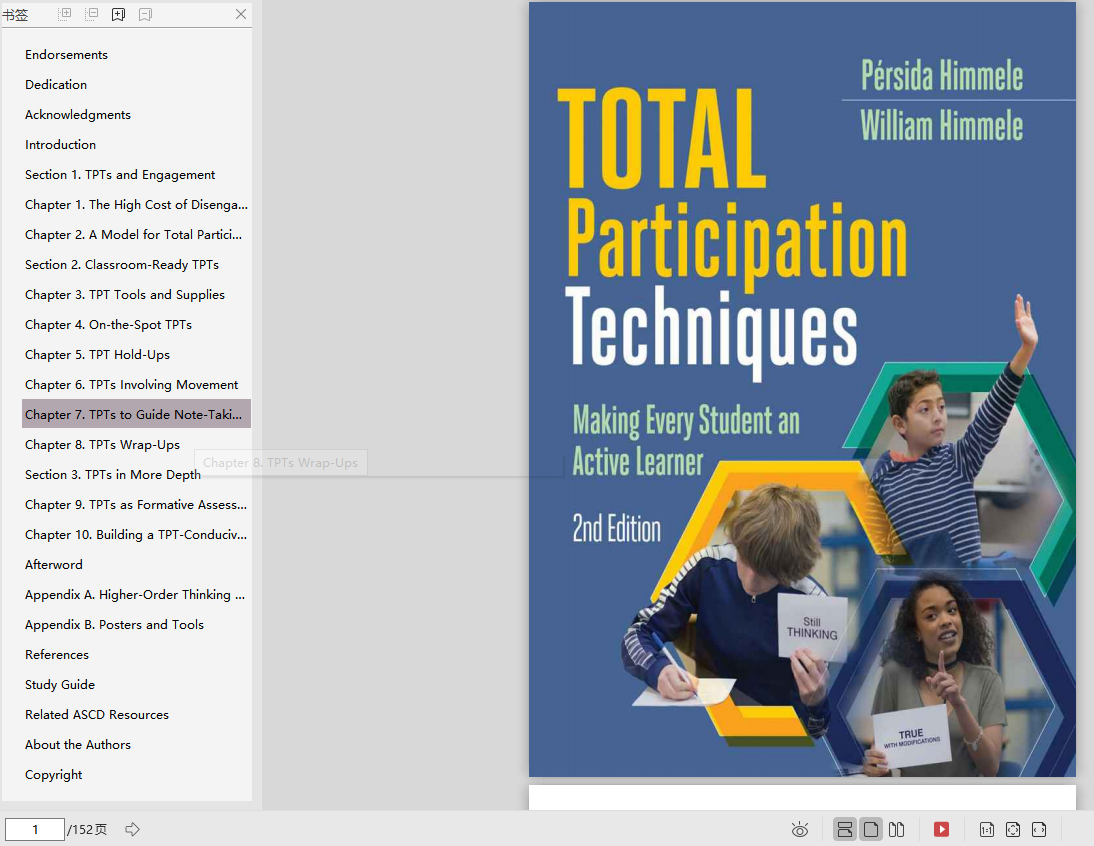Go to the References bookmark

click(x=57, y=654)
